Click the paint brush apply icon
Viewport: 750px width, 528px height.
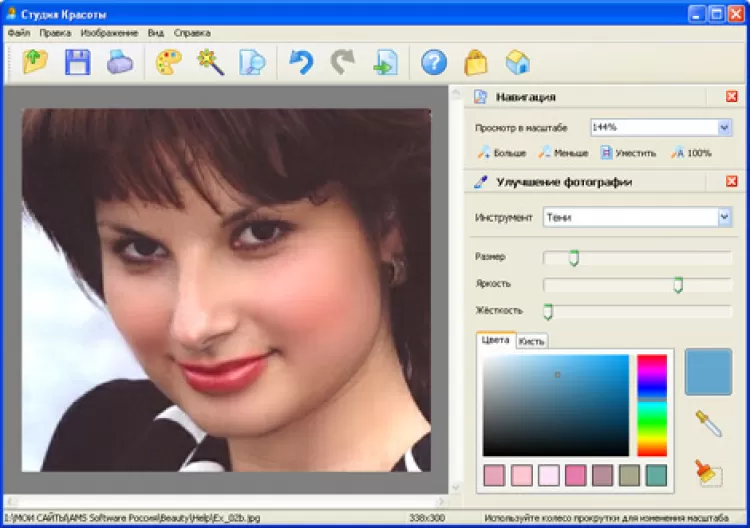coord(708,472)
